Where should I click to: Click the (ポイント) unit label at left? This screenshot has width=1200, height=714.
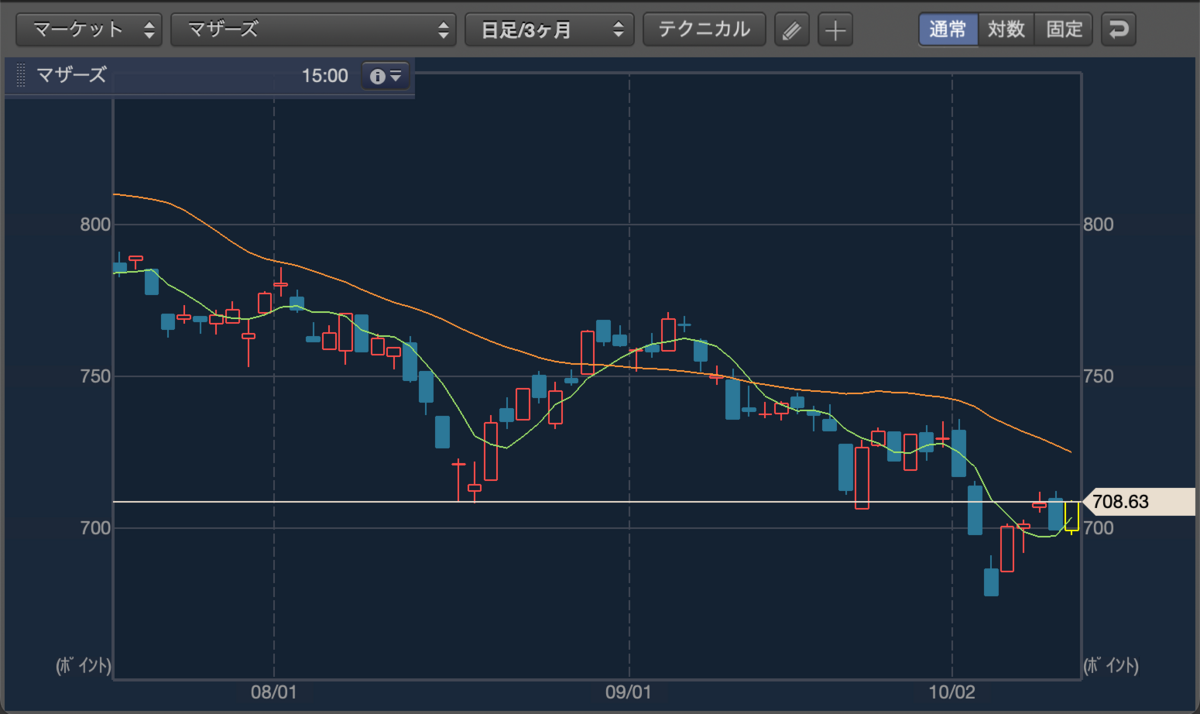tap(83, 665)
